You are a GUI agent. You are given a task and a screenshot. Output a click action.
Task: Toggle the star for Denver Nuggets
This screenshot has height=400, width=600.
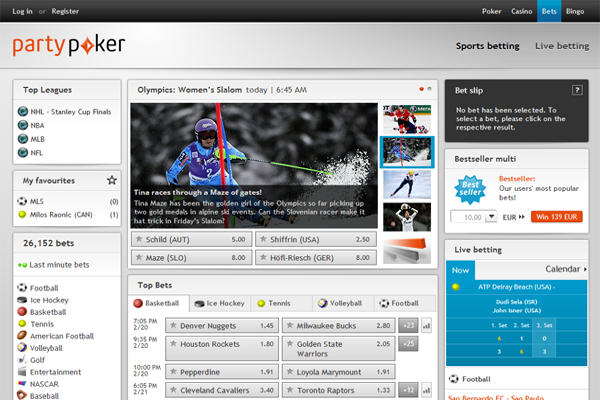tap(173, 325)
